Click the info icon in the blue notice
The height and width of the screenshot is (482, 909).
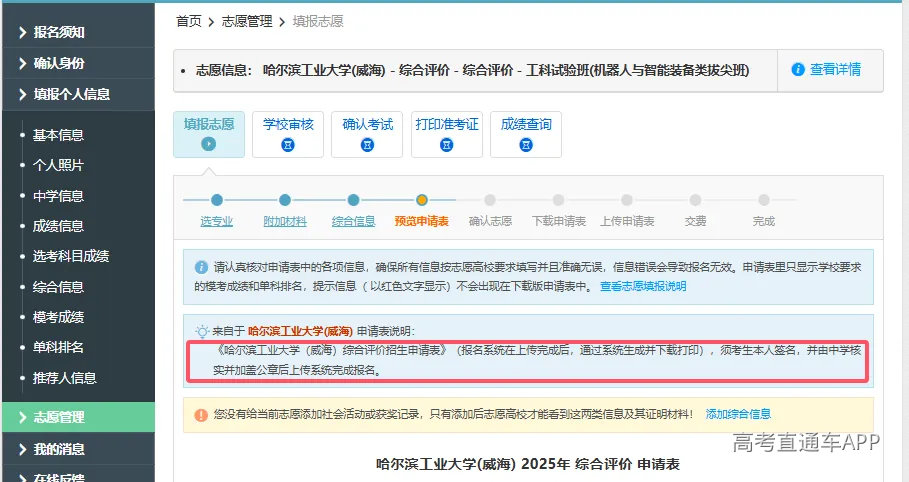coord(201,267)
